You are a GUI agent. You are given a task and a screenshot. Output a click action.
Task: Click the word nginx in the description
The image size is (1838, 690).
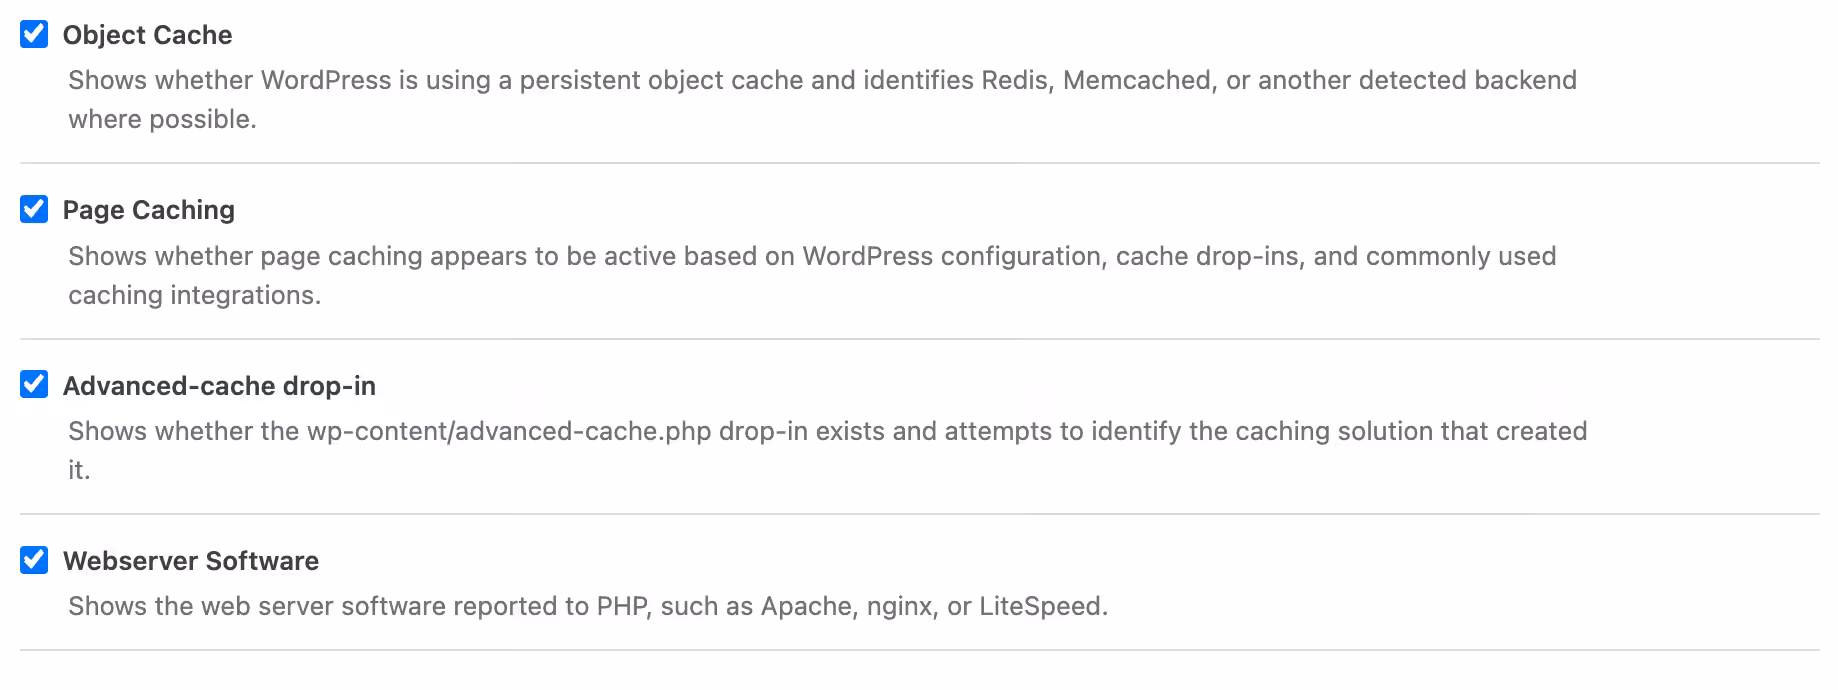tap(899, 607)
